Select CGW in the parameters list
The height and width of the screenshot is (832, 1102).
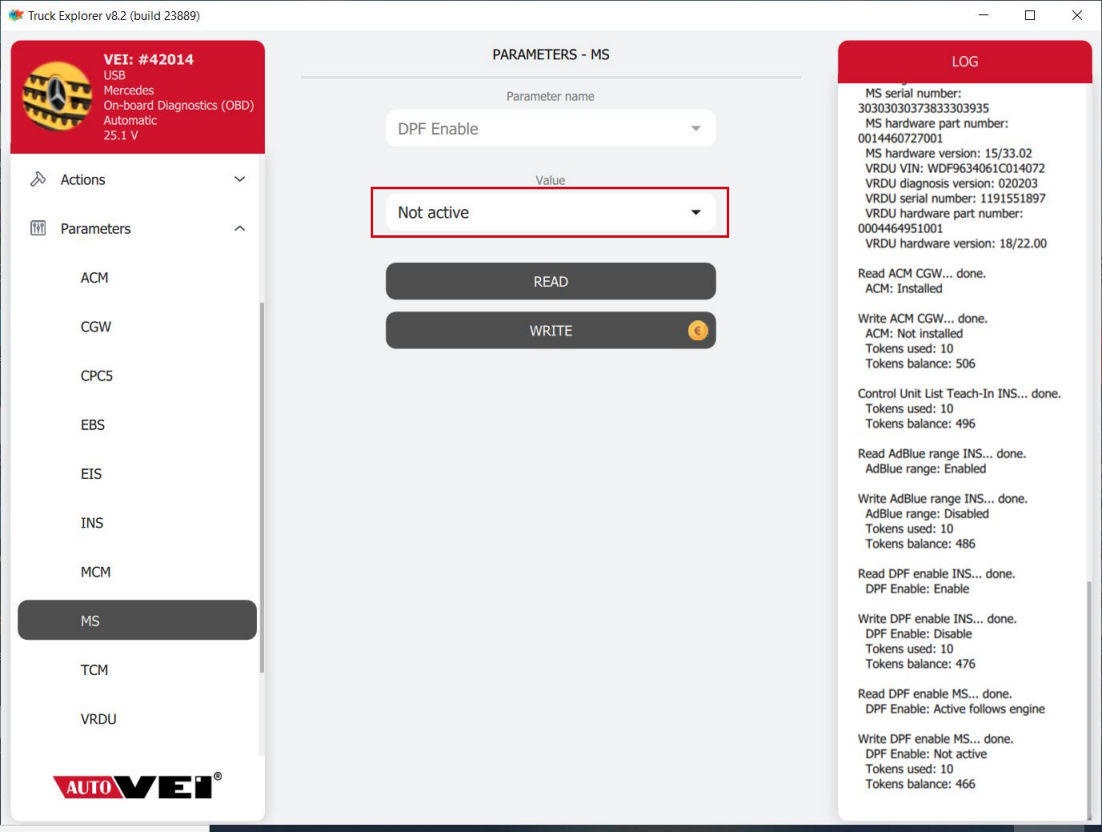click(x=96, y=327)
